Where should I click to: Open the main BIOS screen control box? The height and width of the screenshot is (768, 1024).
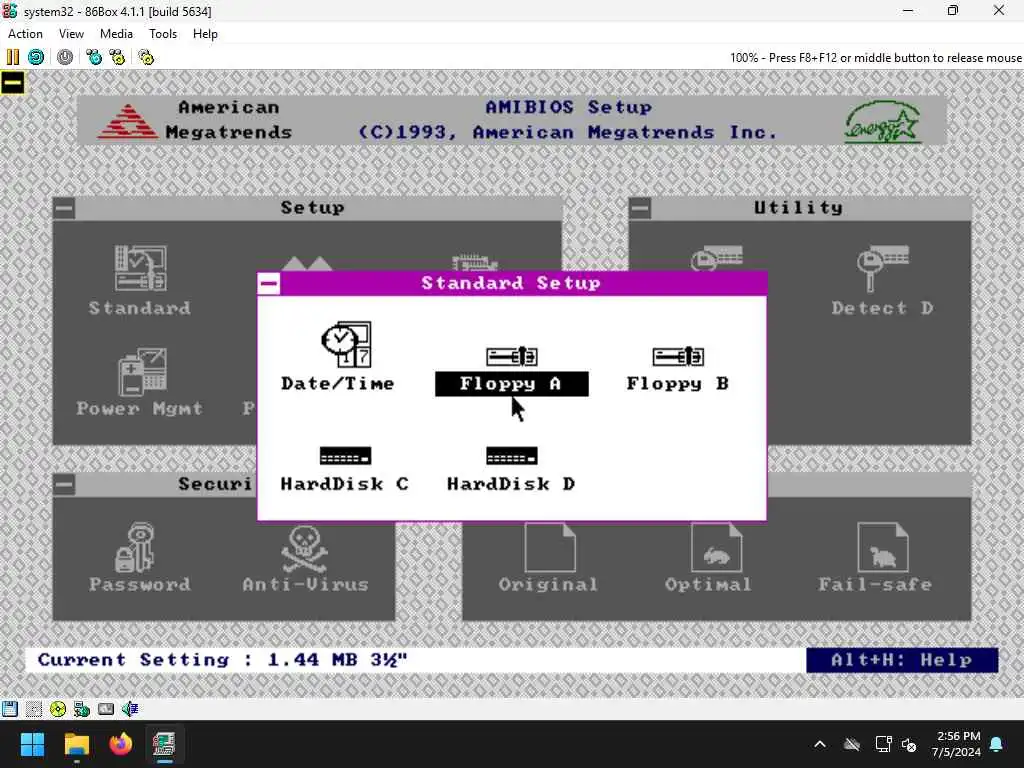point(12,83)
